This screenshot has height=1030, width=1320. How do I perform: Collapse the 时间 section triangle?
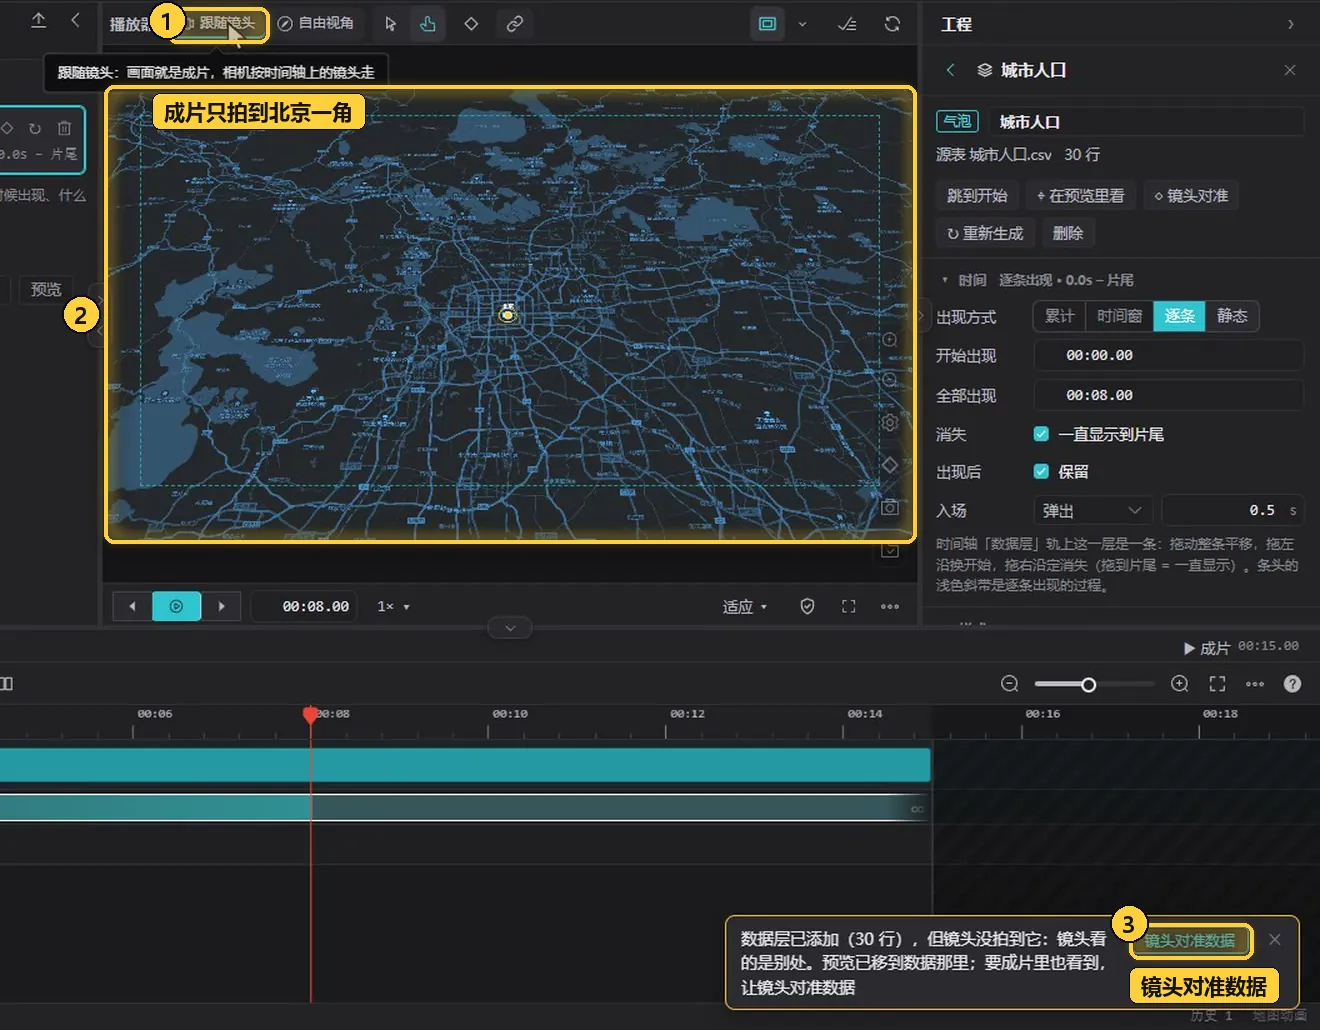pyautogui.click(x=944, y=280)
